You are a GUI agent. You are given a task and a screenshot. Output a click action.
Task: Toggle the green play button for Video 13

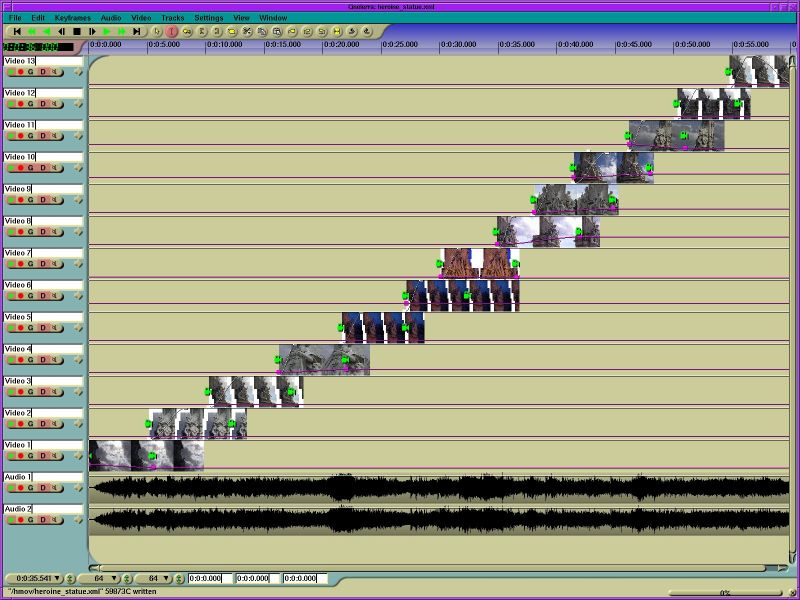tap(10, 72)
